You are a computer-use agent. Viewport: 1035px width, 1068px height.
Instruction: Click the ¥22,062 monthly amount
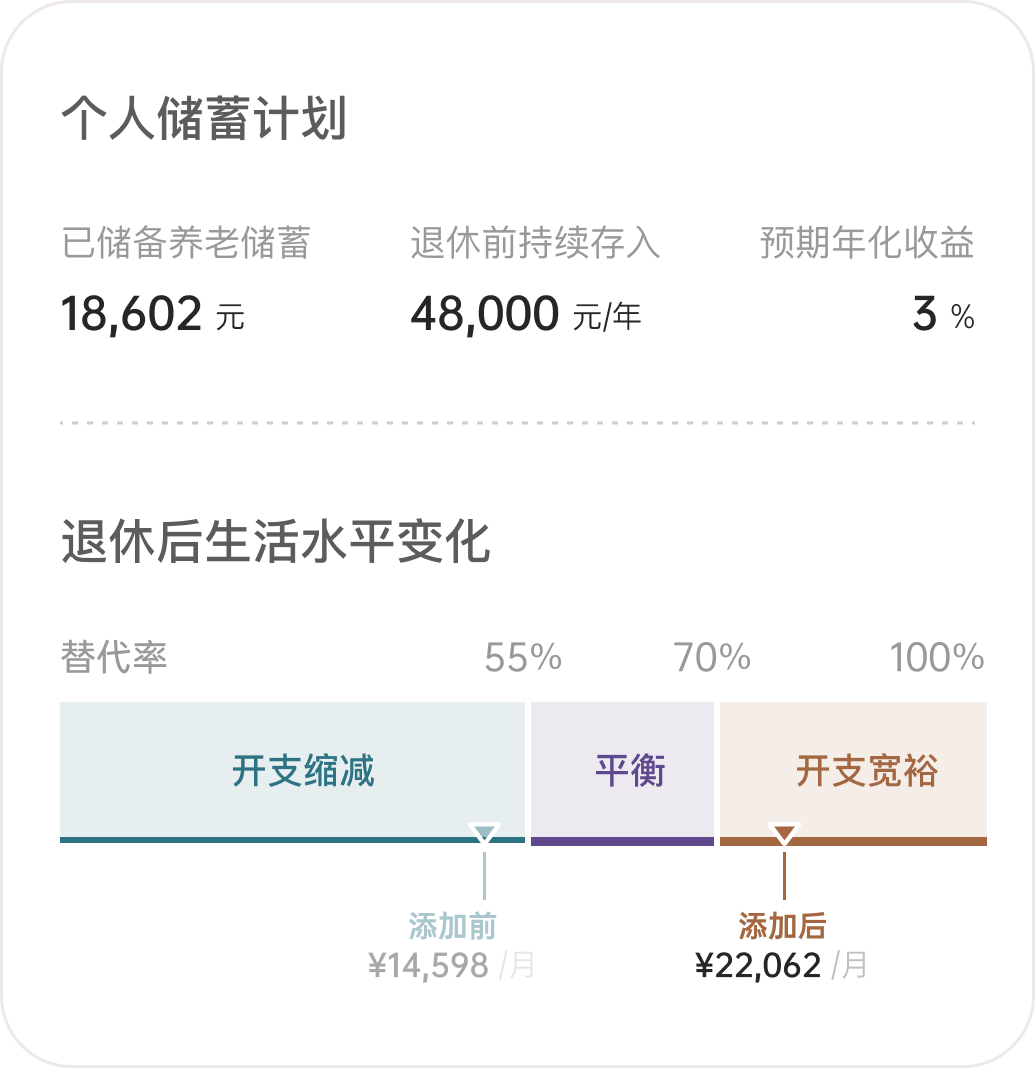pos(758,965)
